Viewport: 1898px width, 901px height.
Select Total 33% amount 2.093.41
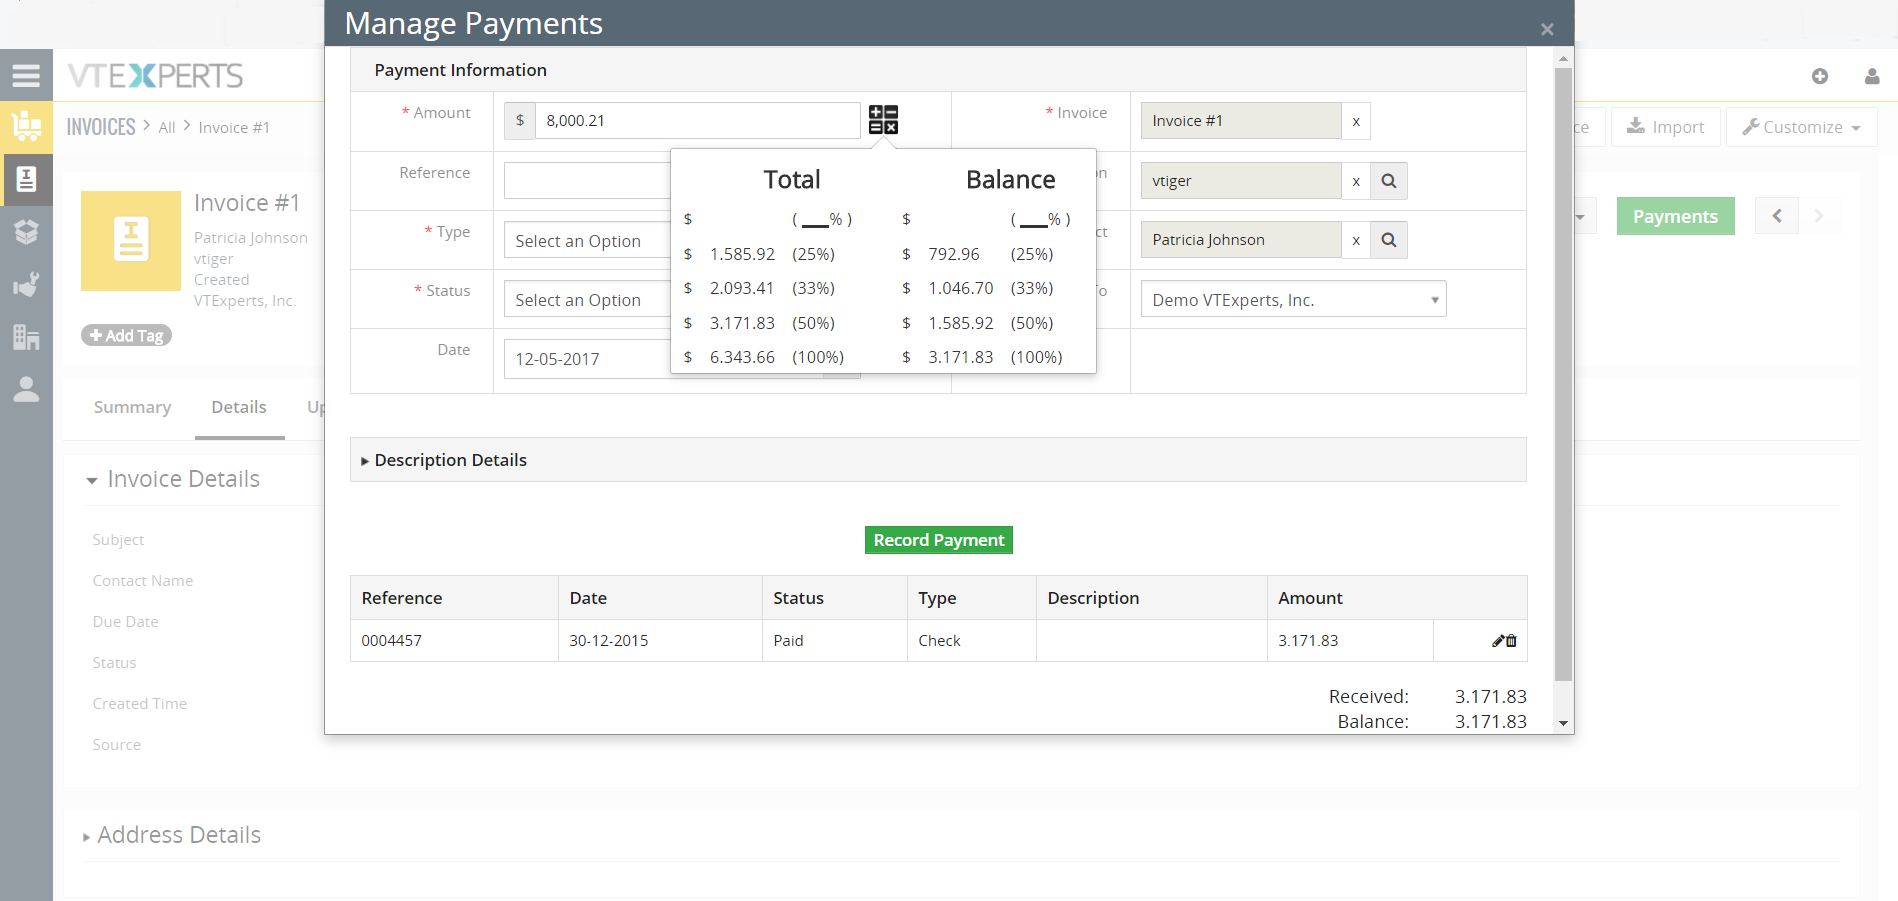[742, 288]
